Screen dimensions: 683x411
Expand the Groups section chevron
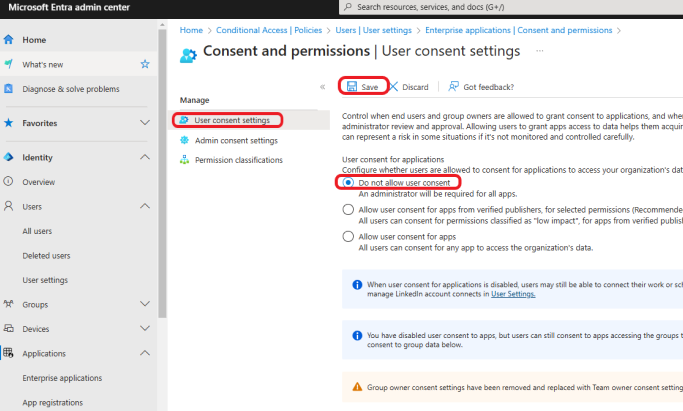click(x=145, y=304)
